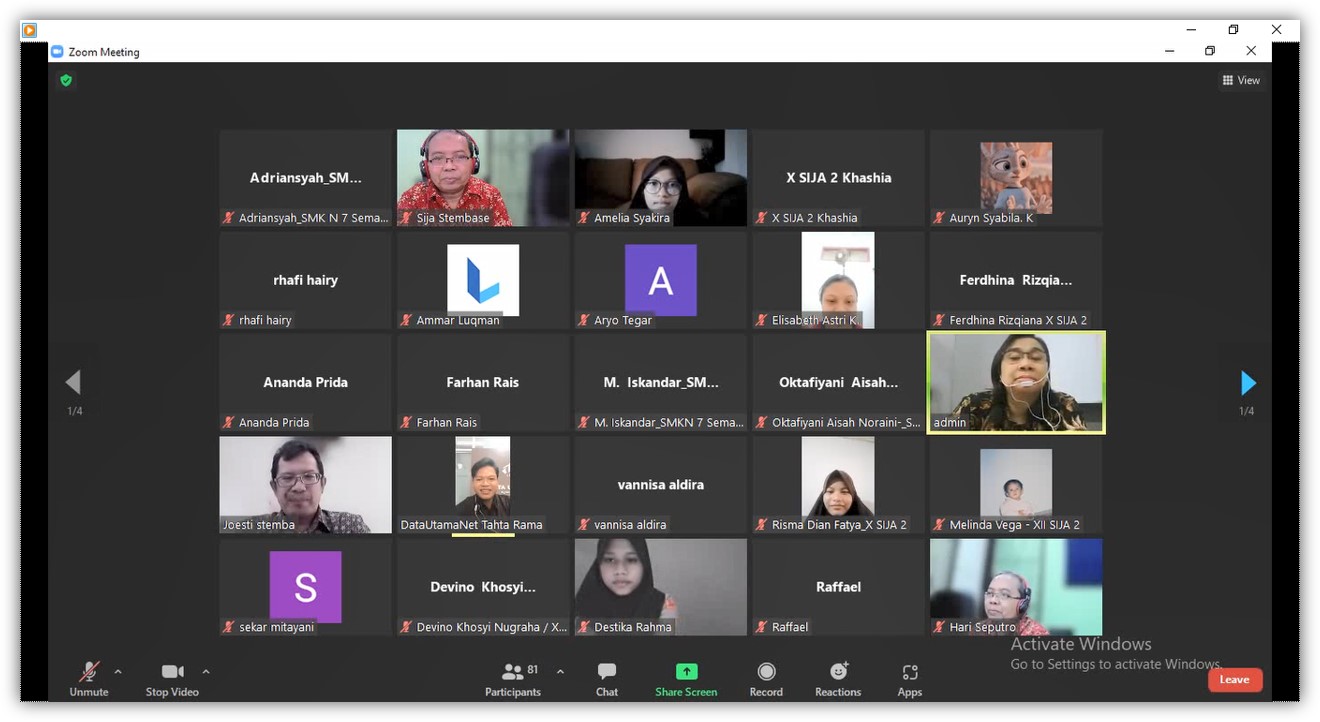
Task: Select the X SIJA 2 Khashia tile
Action: (x=838, y=178)
